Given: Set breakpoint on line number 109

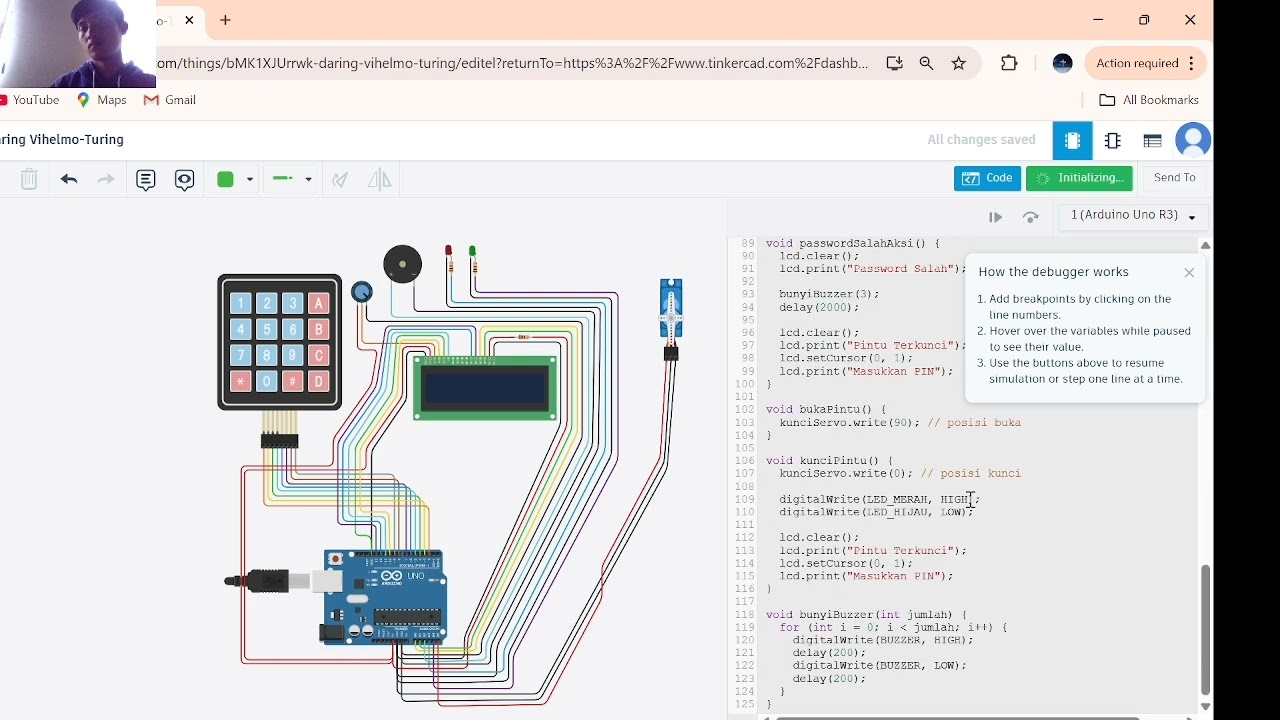Looking at the screenshot, I should pyautogui.click(x=744, y=499).
